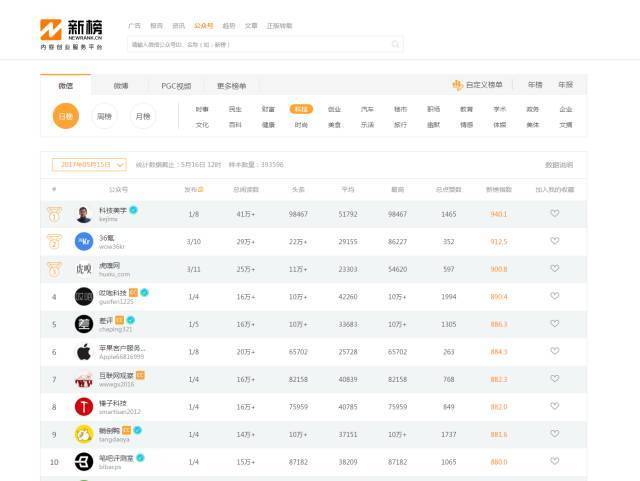Click the search magnifier icon

[396, 45]
